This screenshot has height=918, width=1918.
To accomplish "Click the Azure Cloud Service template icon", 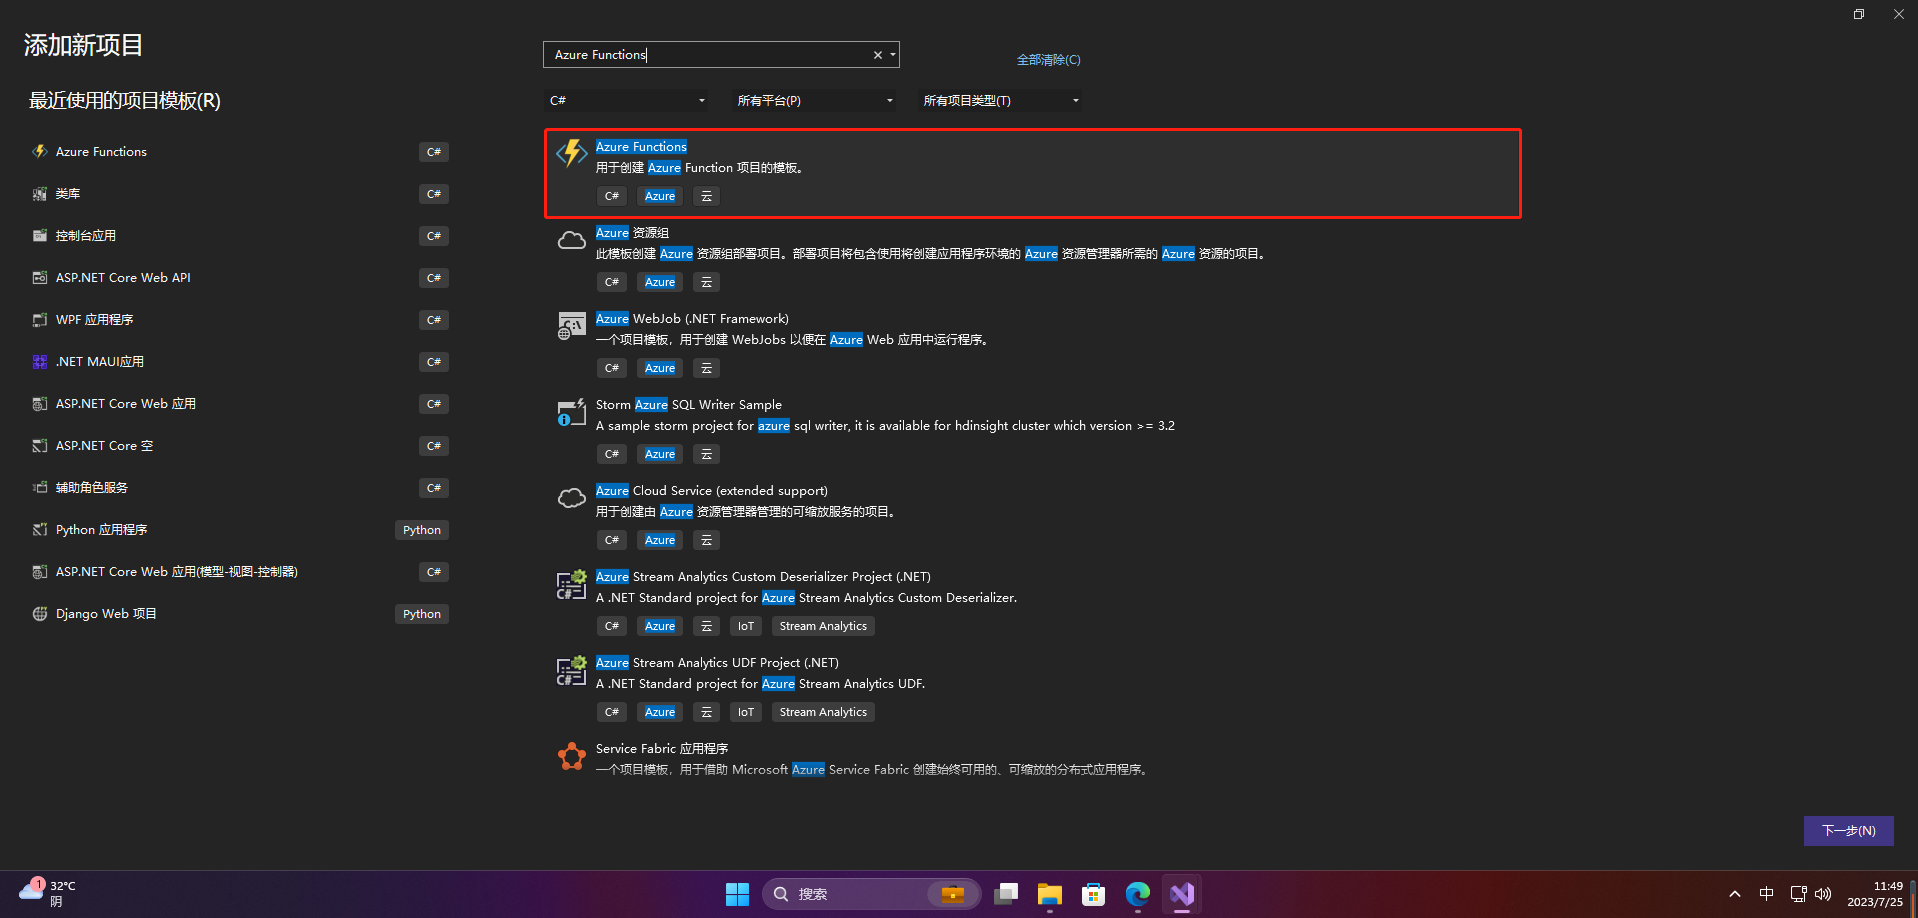I will [x=572, y=498].
